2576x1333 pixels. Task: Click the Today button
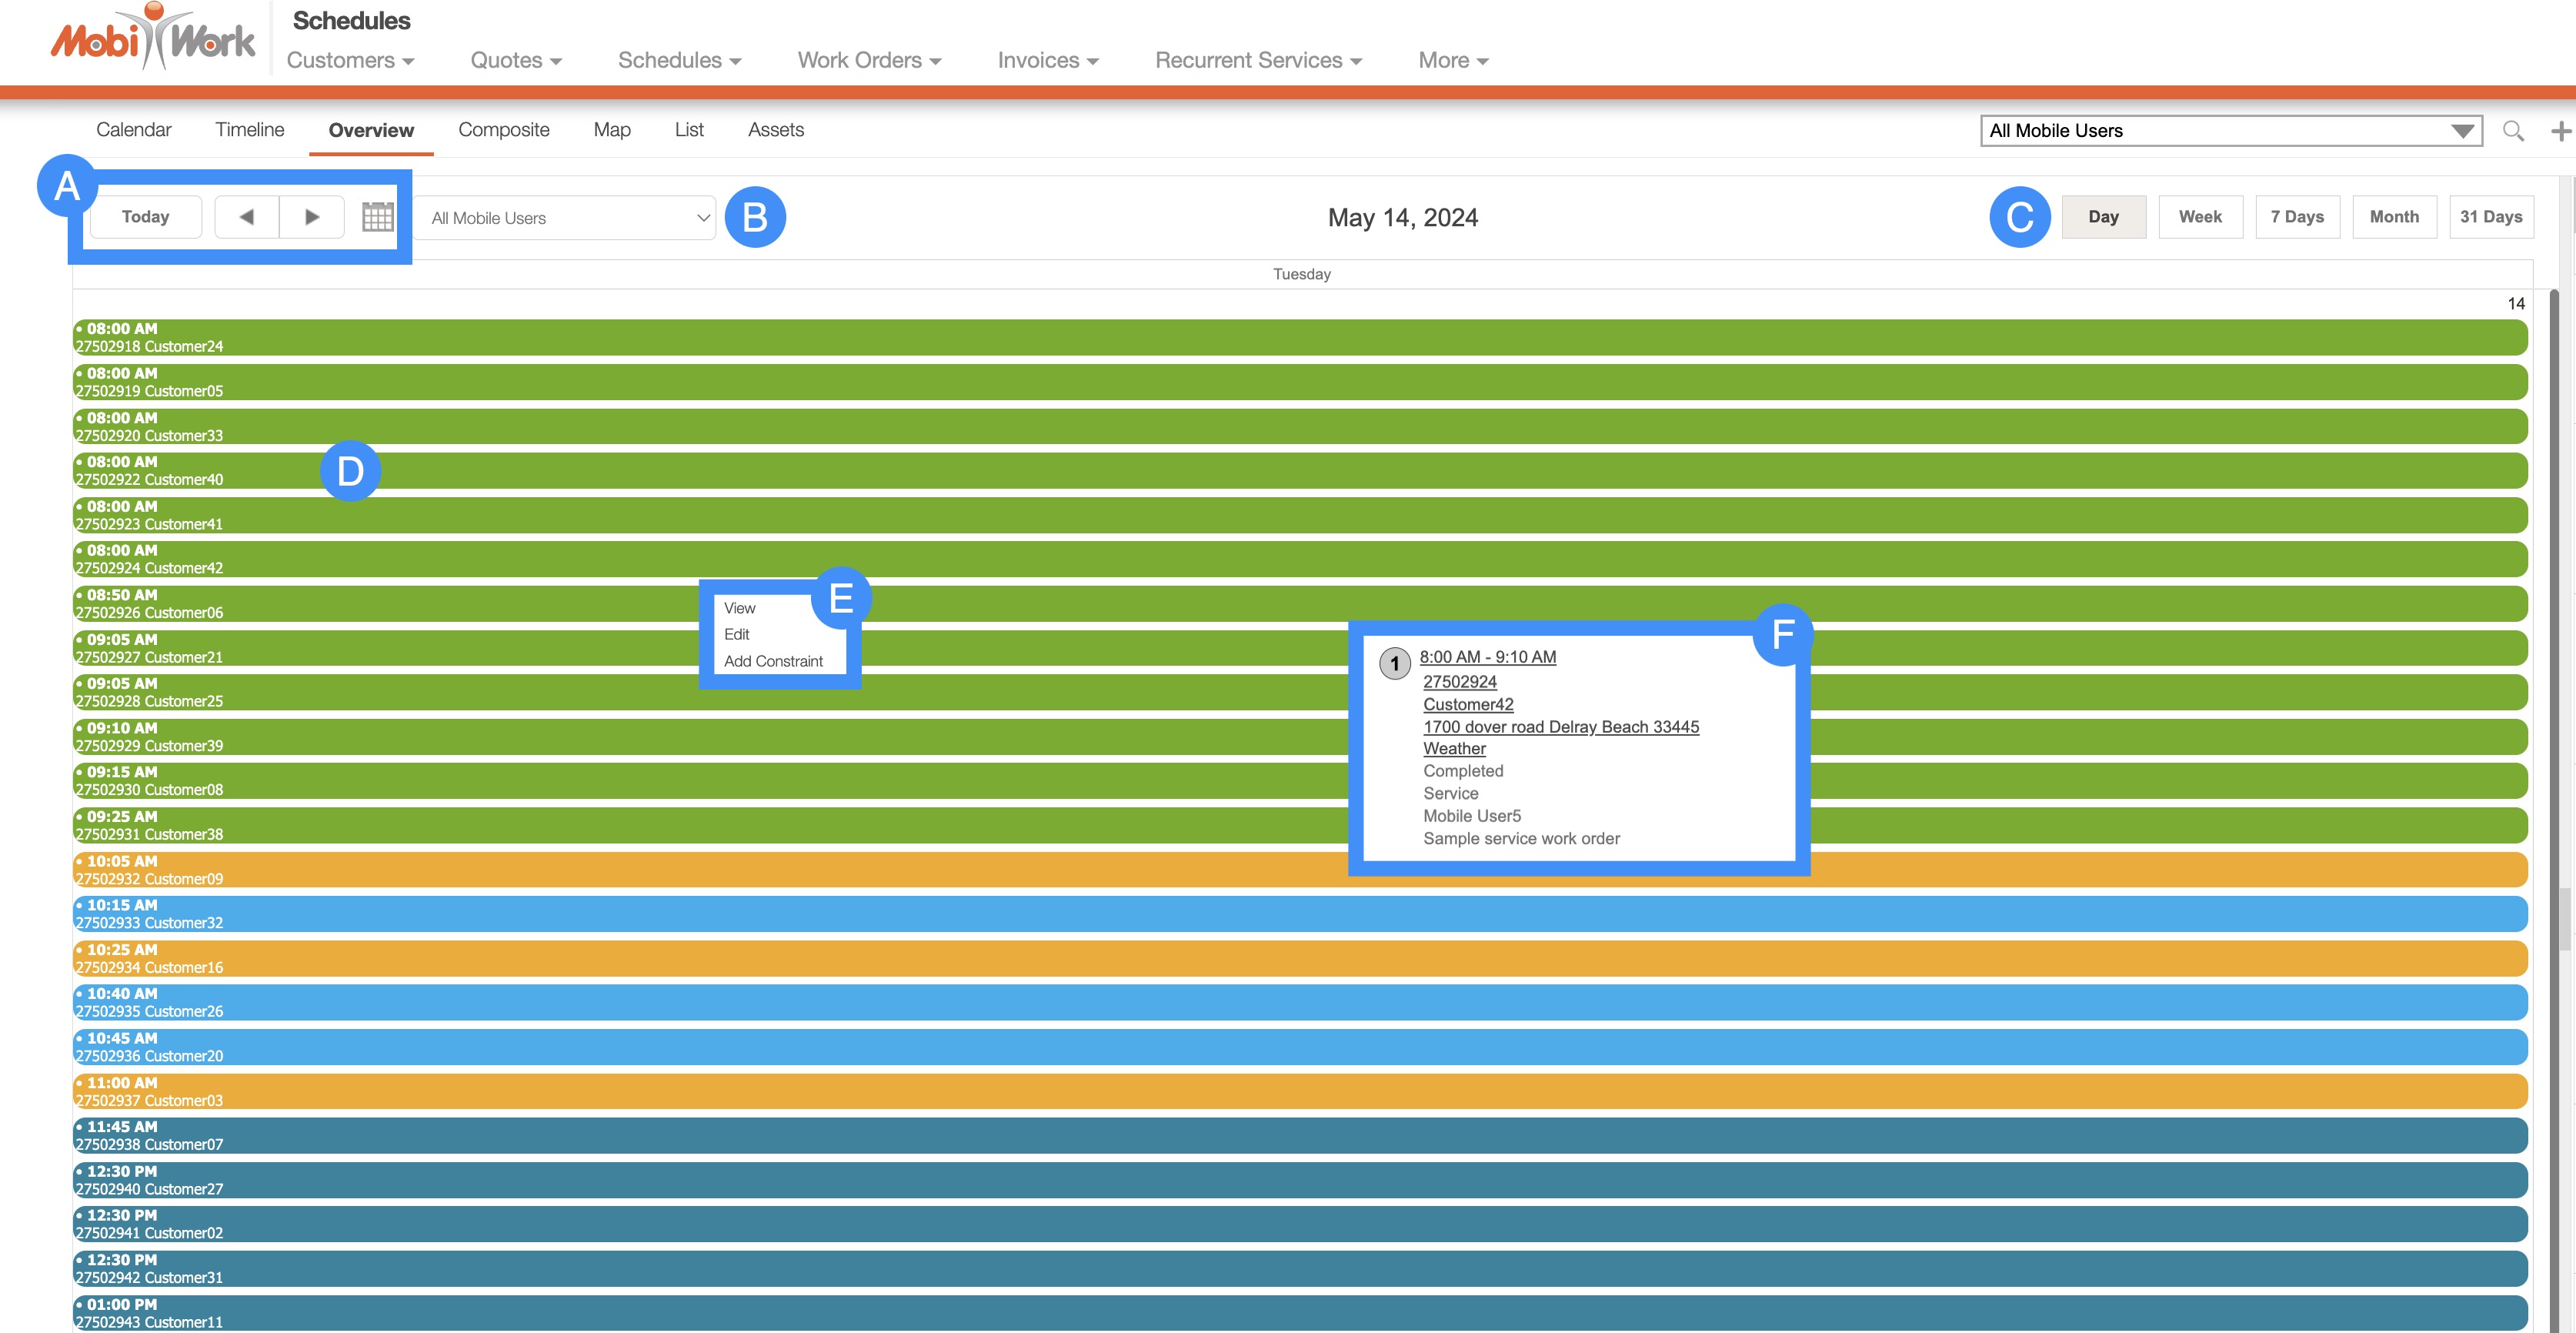point(145,217)
